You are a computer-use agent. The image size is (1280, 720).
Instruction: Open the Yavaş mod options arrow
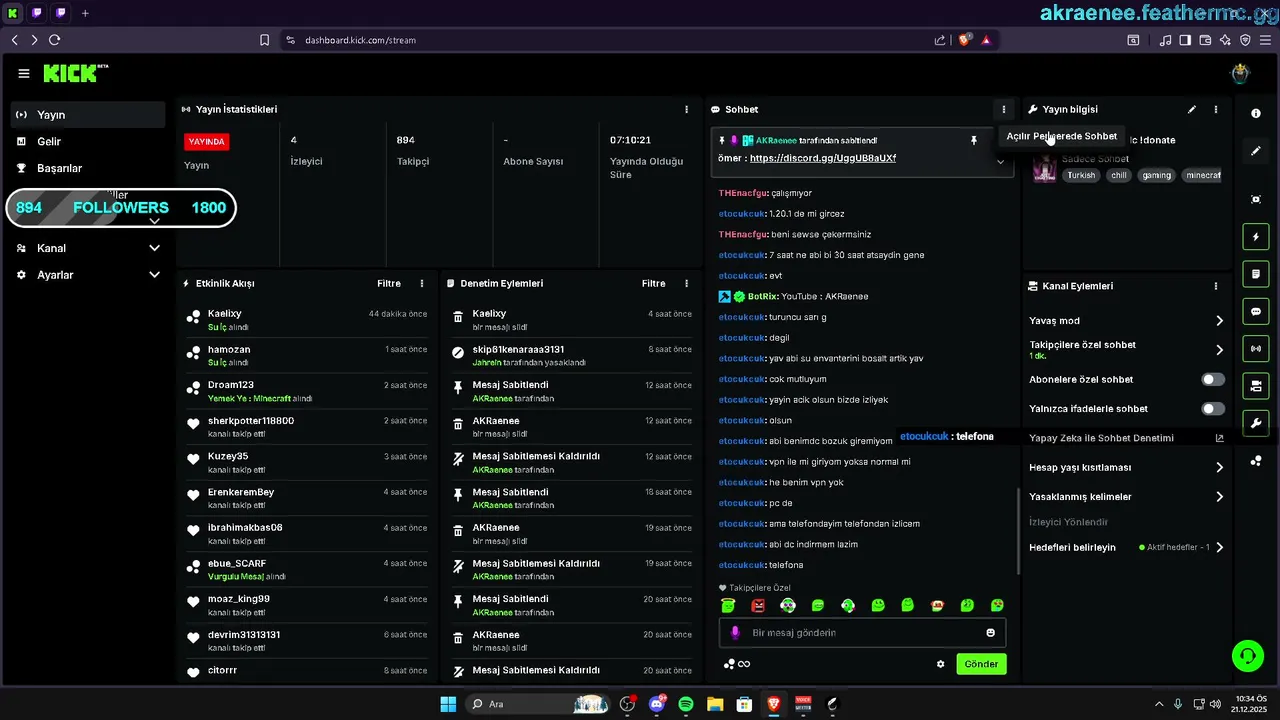click(x=1219, y=321)
